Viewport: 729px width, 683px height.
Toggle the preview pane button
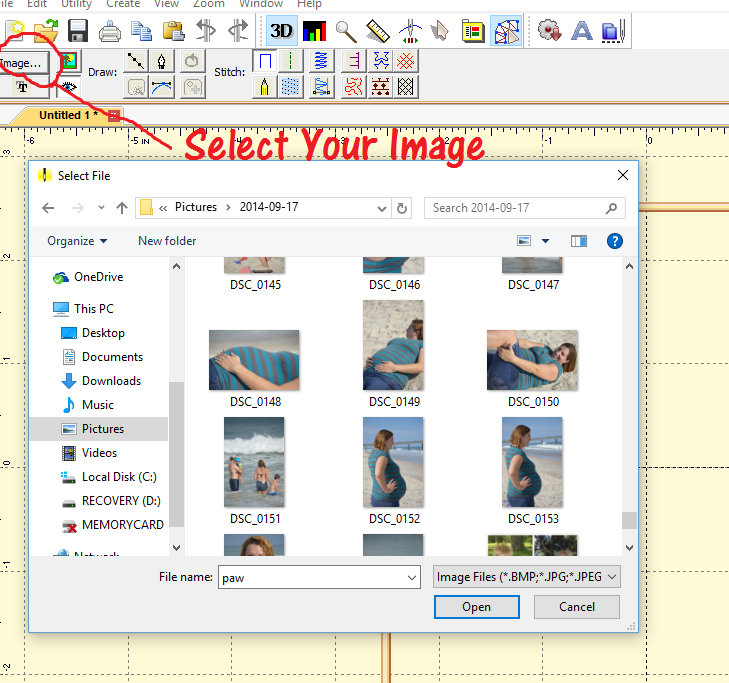click(x=578, y=241)
